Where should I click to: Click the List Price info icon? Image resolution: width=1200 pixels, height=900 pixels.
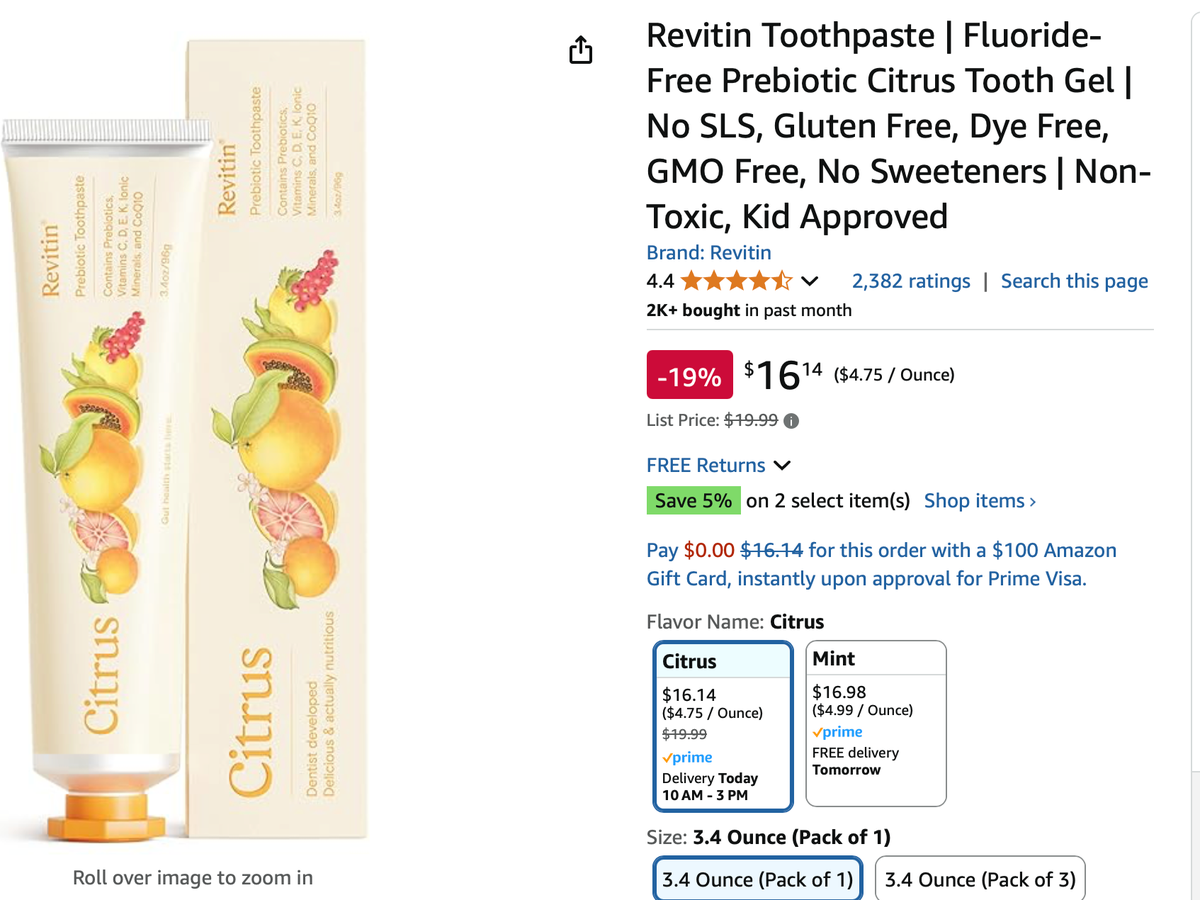point(791,421)
